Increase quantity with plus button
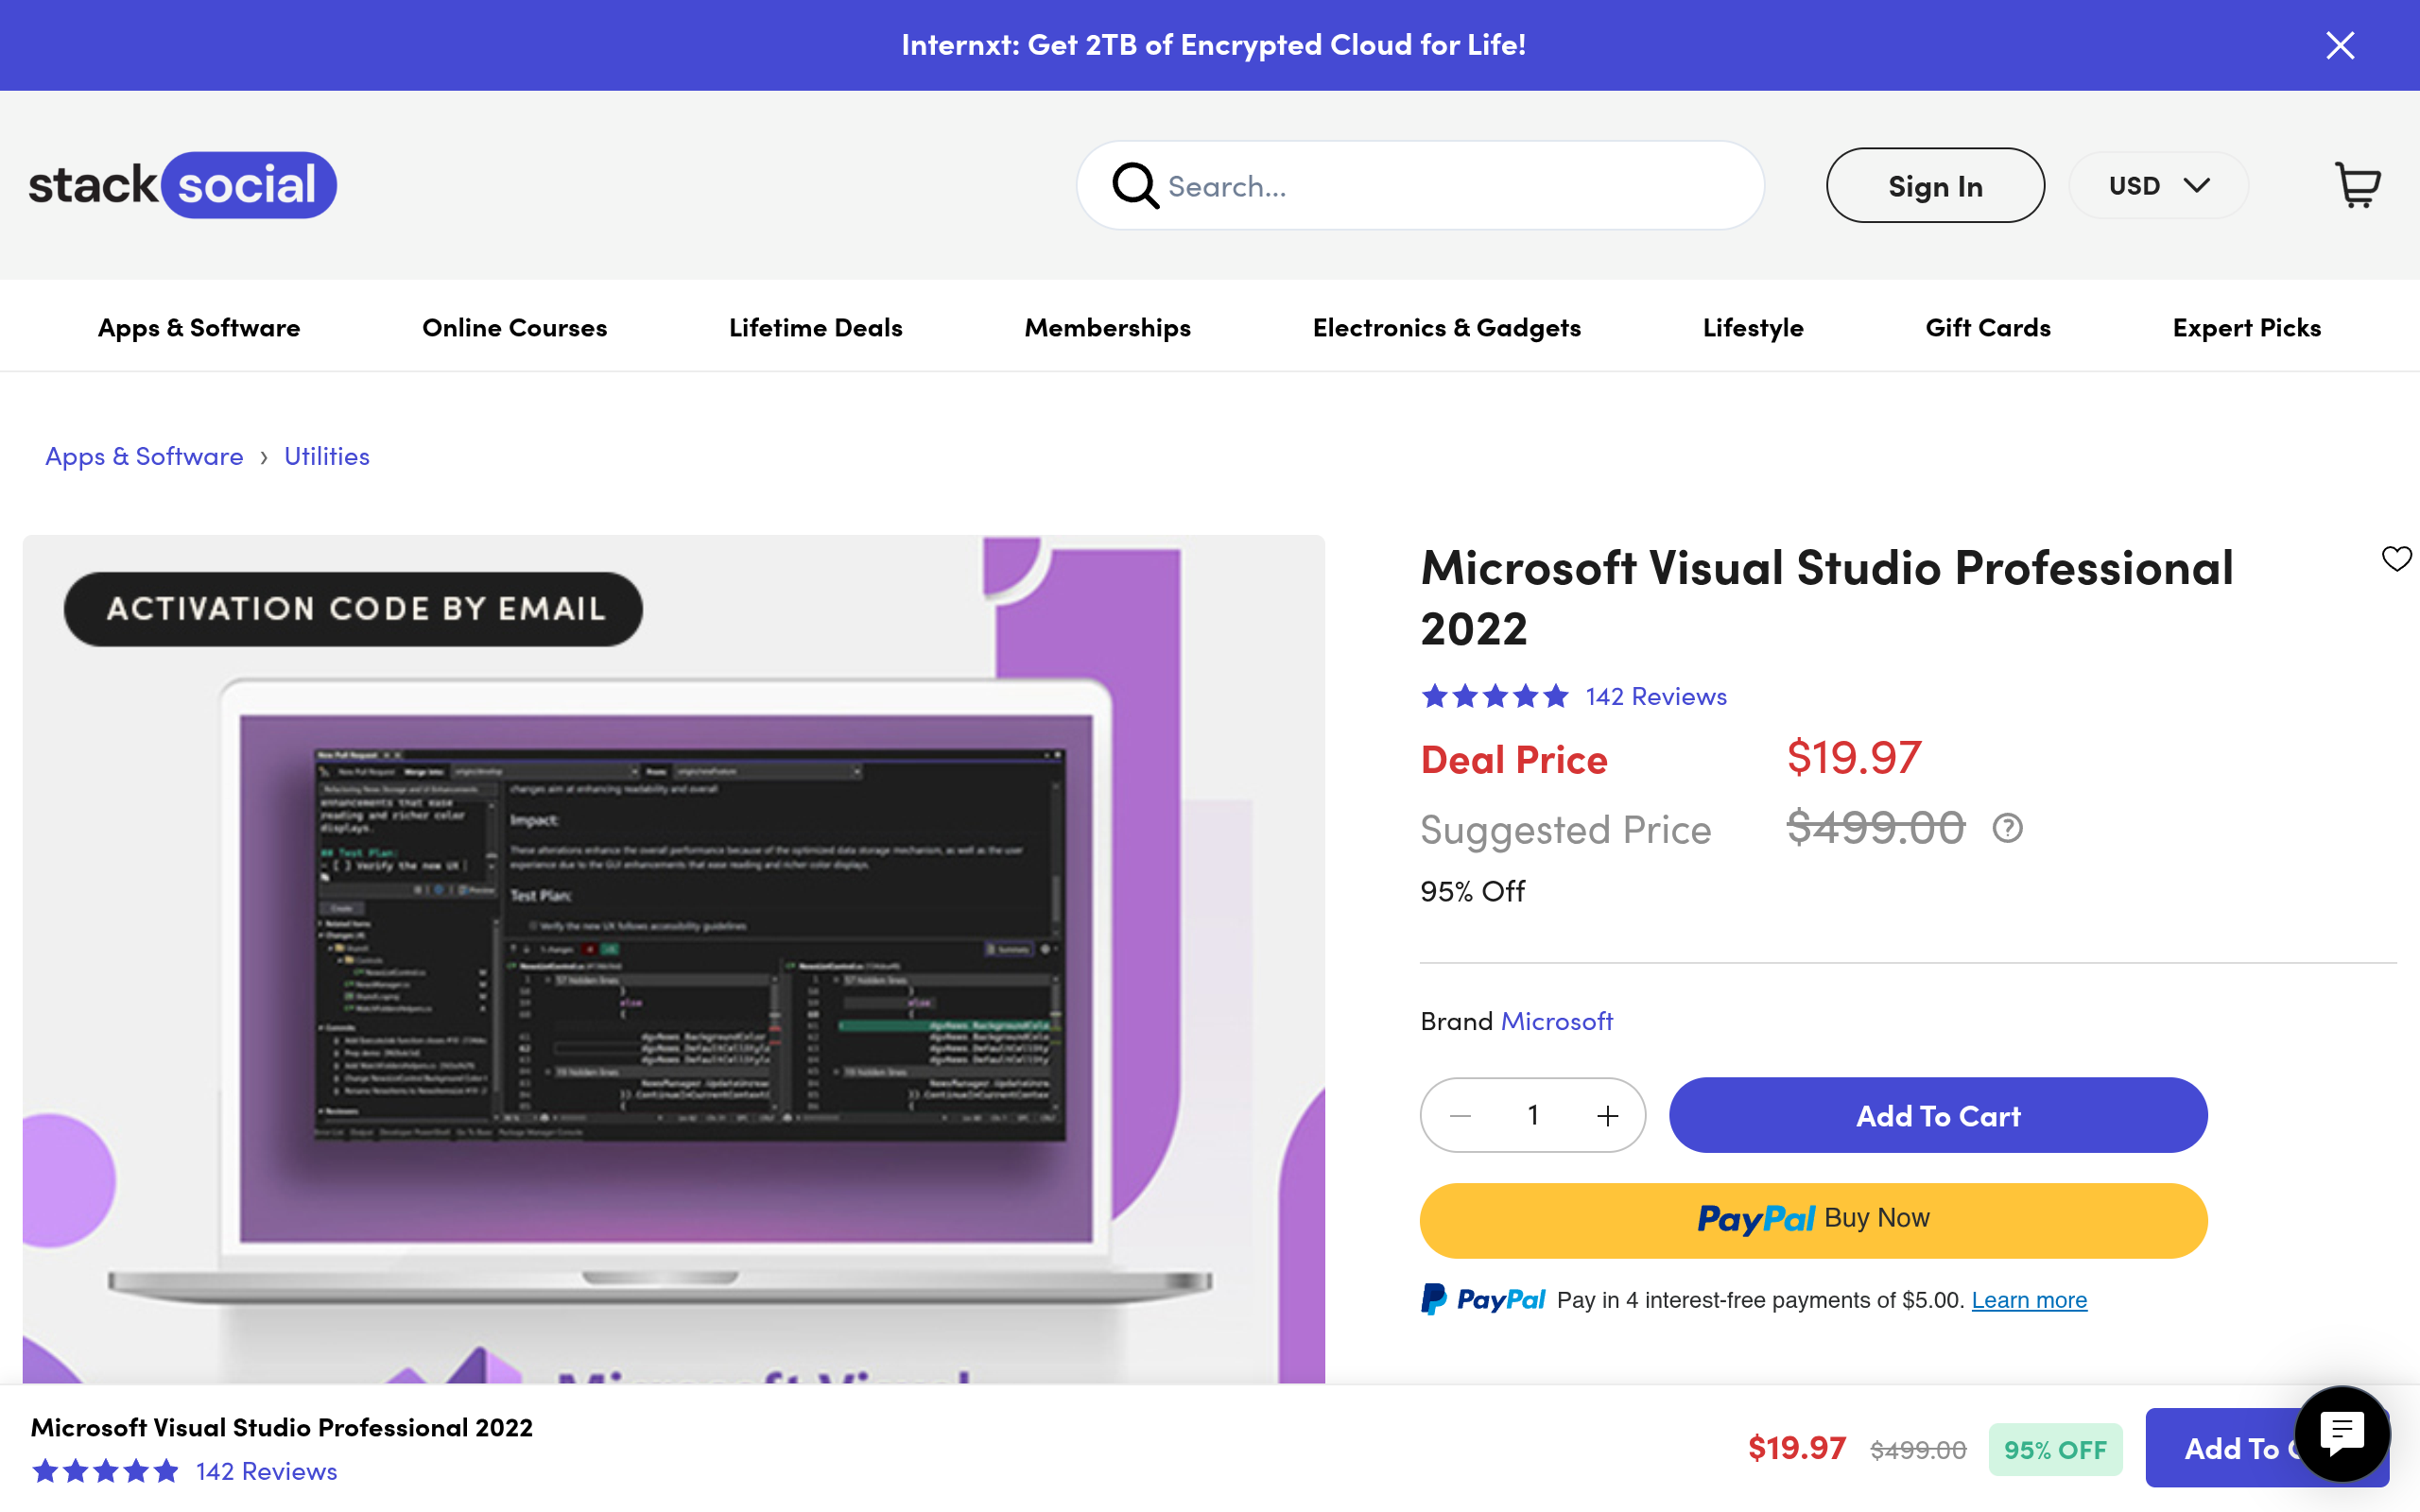 1607,1115
